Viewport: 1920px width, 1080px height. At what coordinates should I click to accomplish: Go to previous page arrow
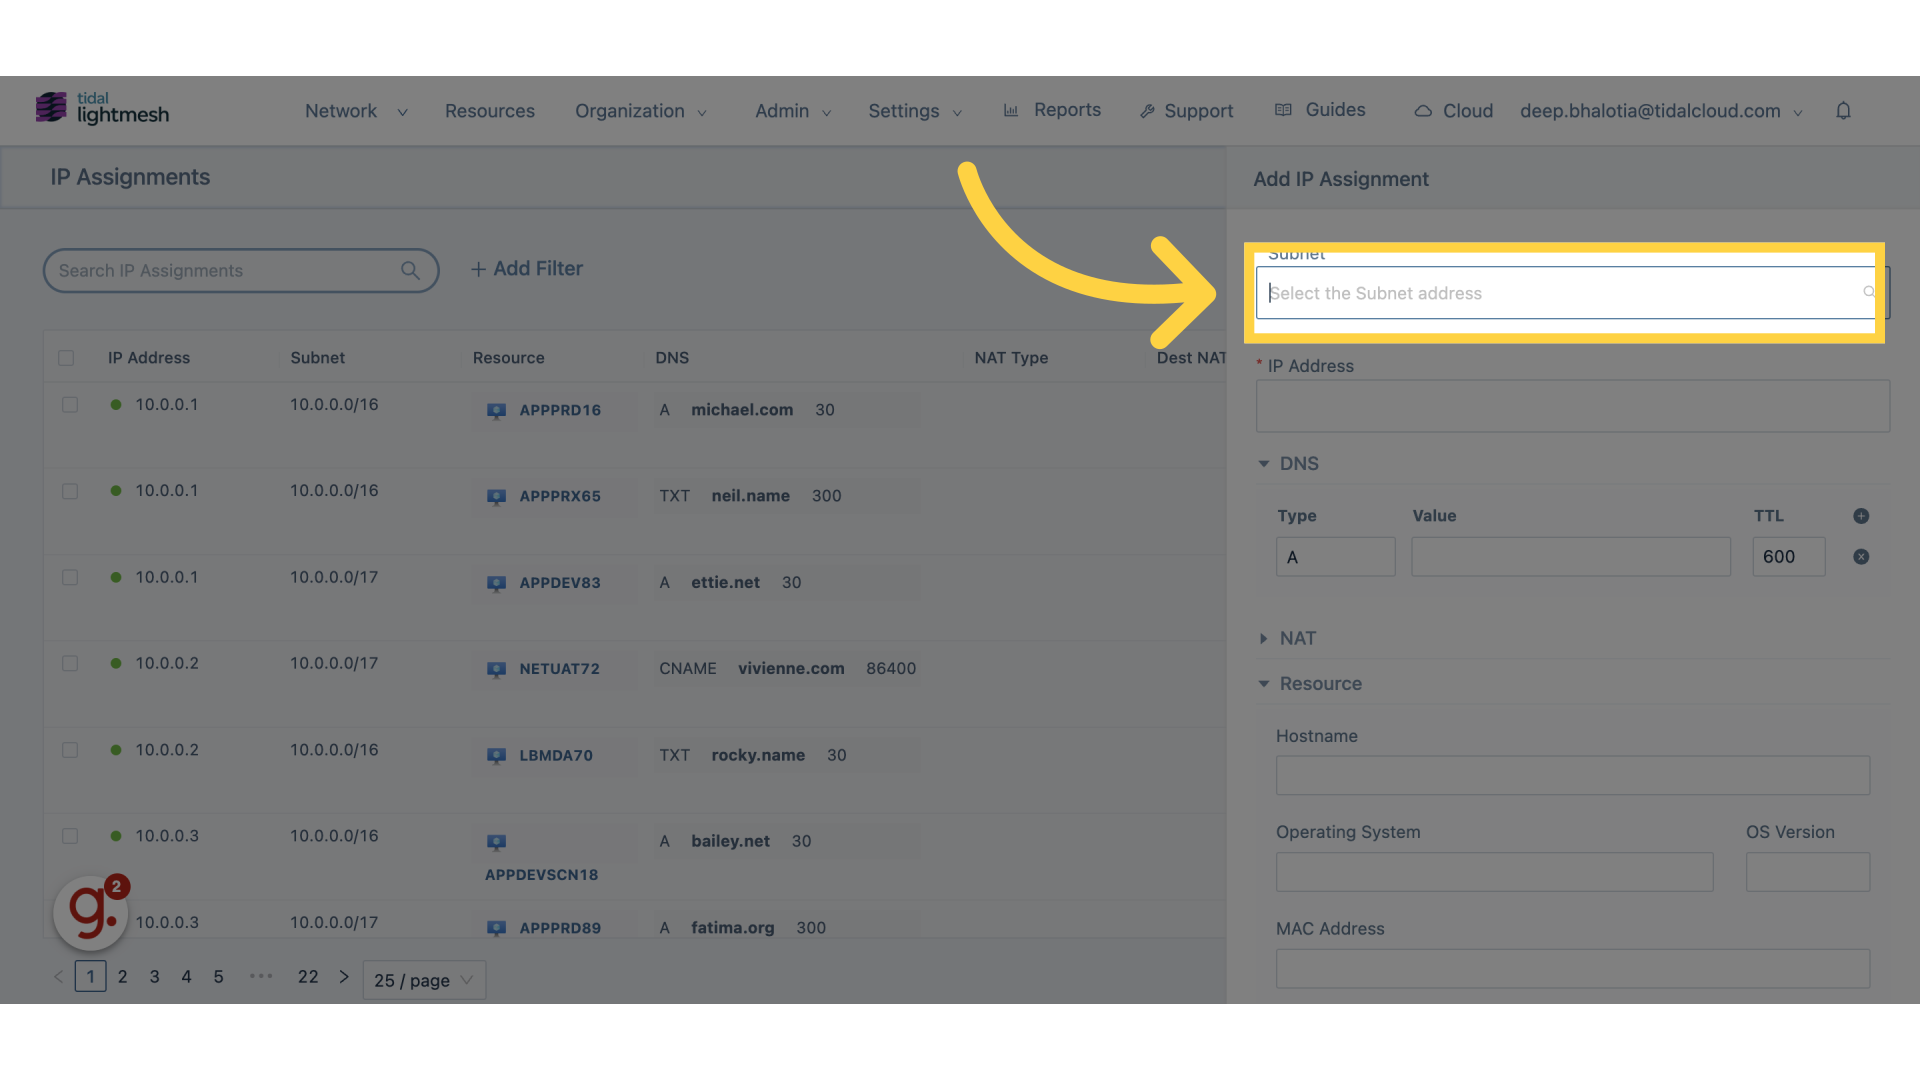click(58, 977)
